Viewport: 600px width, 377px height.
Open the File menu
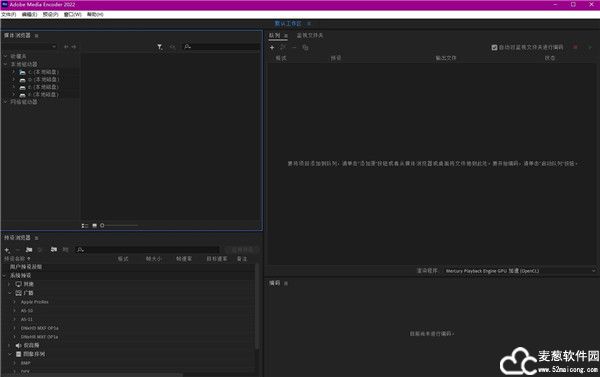point(8,15)
